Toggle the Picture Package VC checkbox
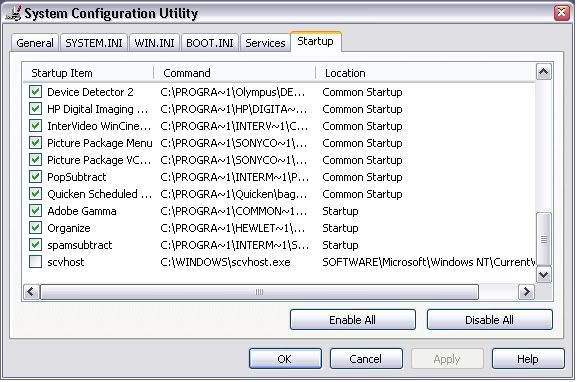This screenshot has height=382, width=577. [35, 160]
